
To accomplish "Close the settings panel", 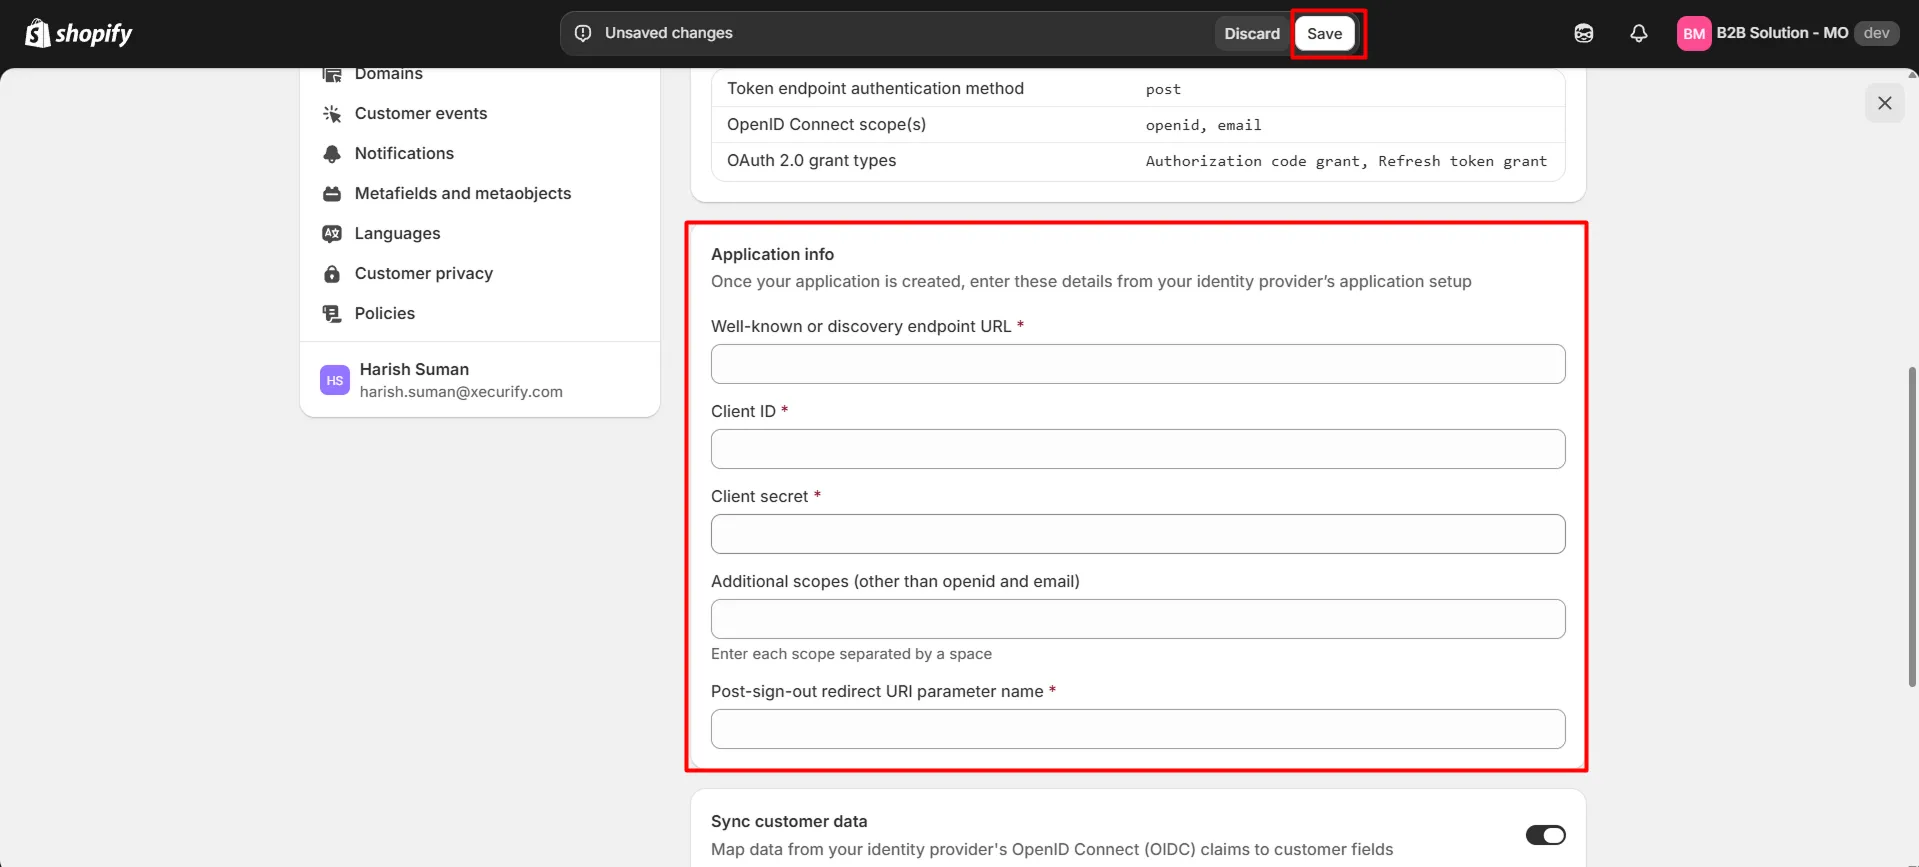I will (x=1884, y=103).
